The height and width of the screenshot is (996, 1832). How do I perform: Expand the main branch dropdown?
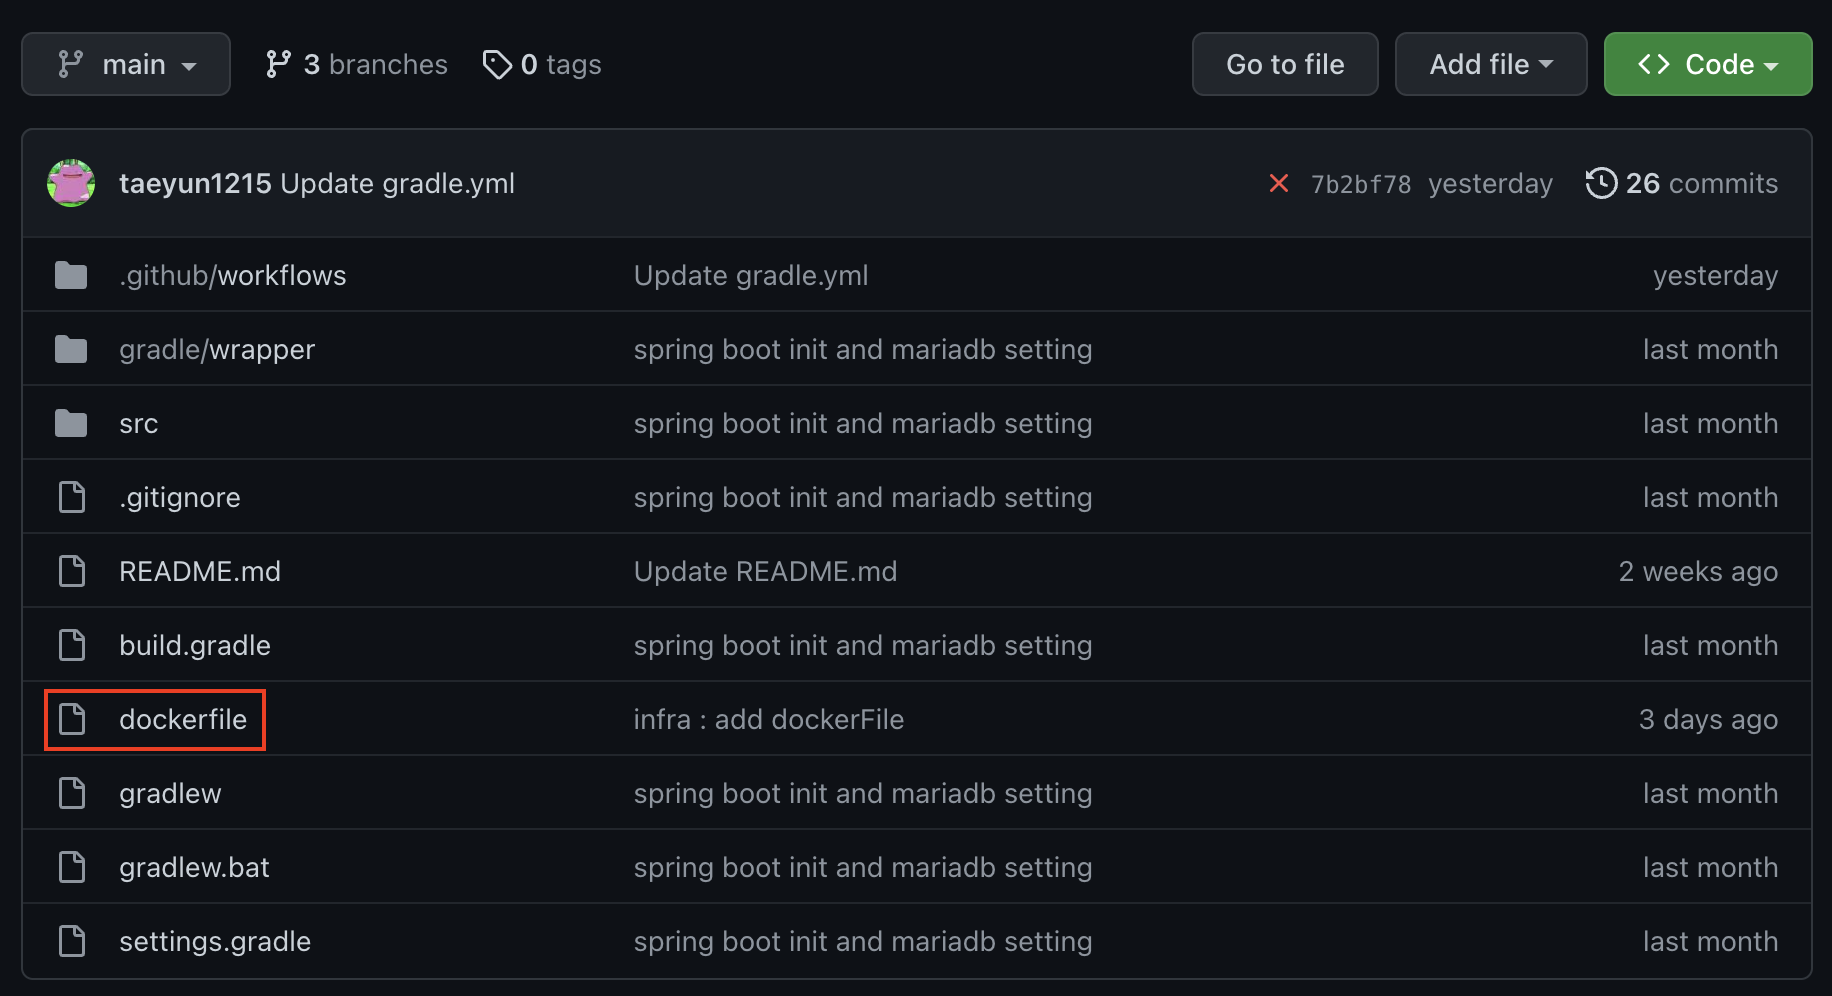pyautogui.click(x=126, y=64)
